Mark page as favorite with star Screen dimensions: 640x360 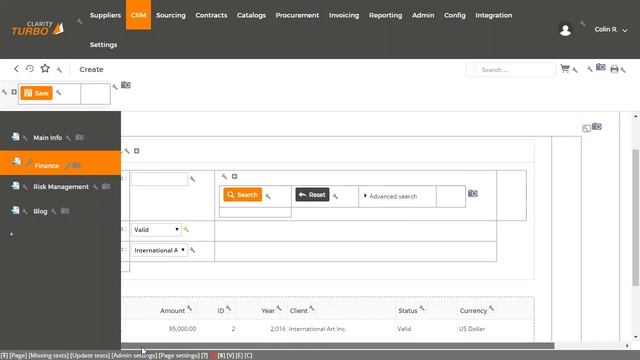click(45, 68)
